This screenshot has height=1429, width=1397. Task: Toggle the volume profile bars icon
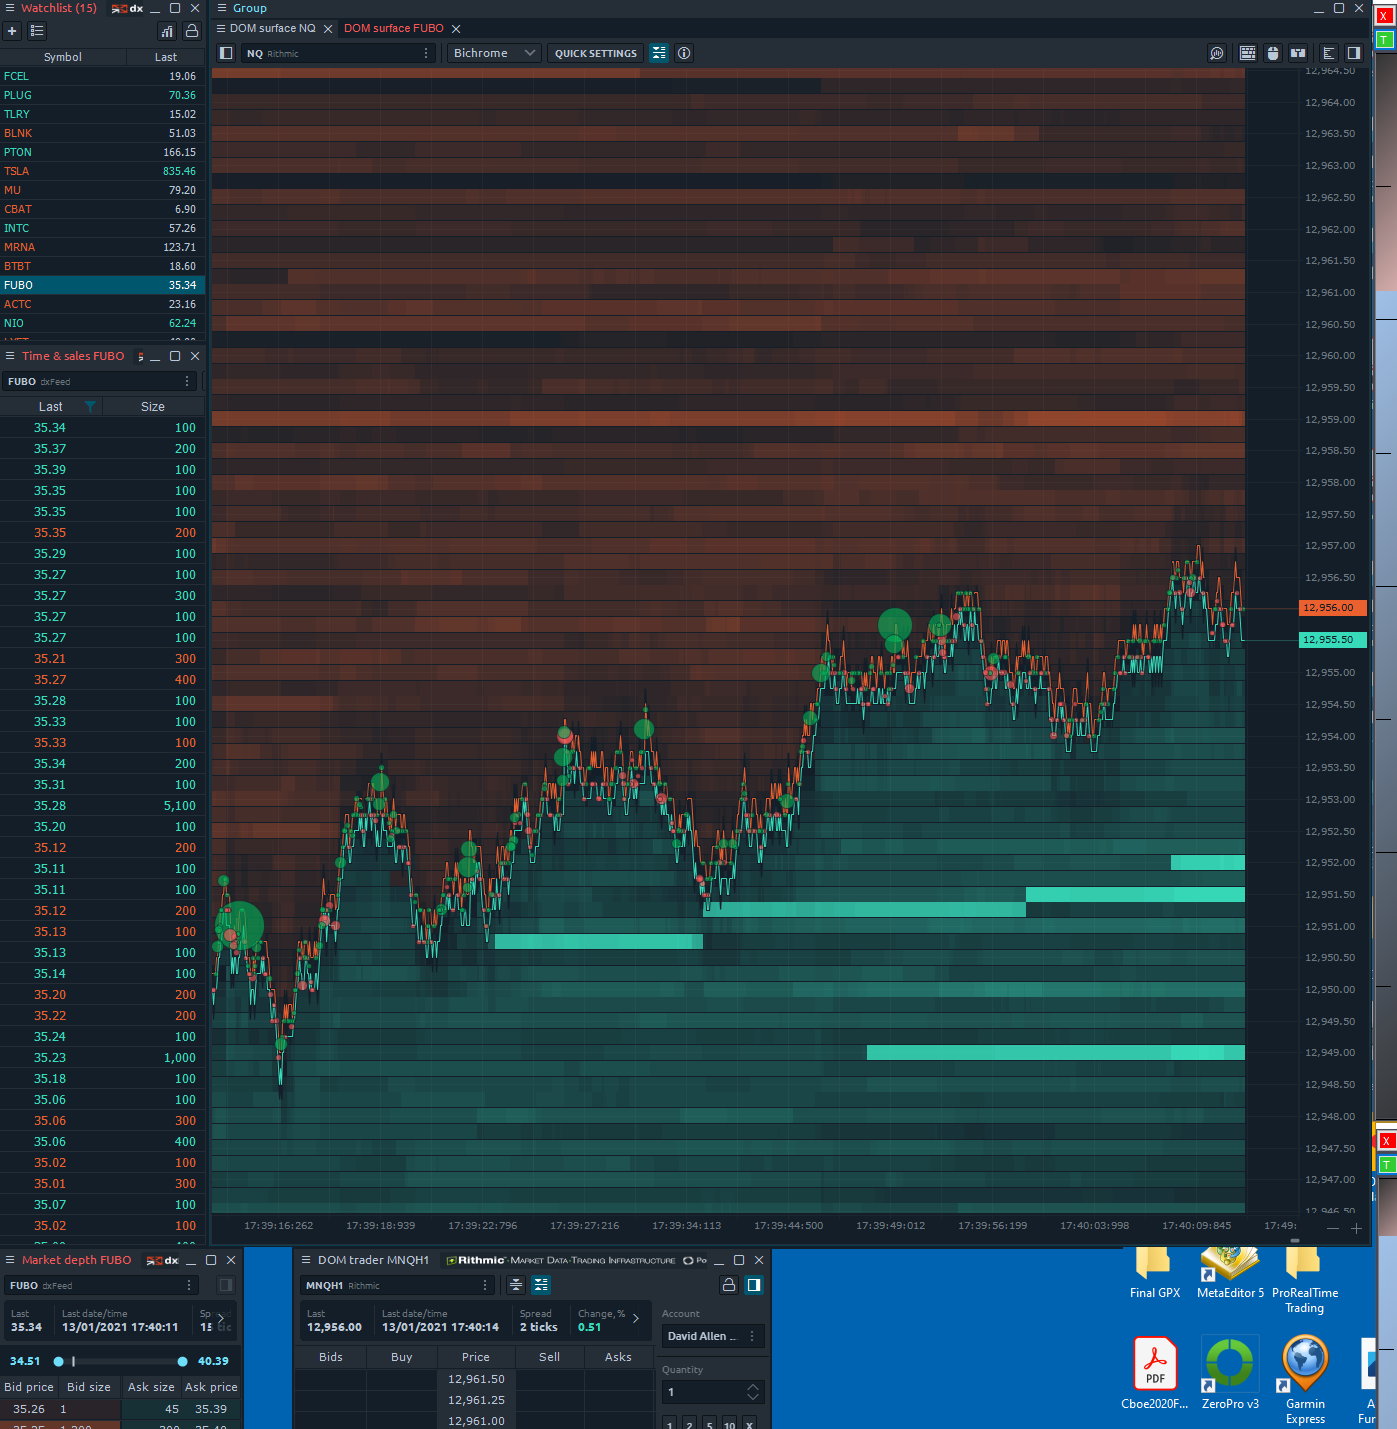coord(1329,53)
